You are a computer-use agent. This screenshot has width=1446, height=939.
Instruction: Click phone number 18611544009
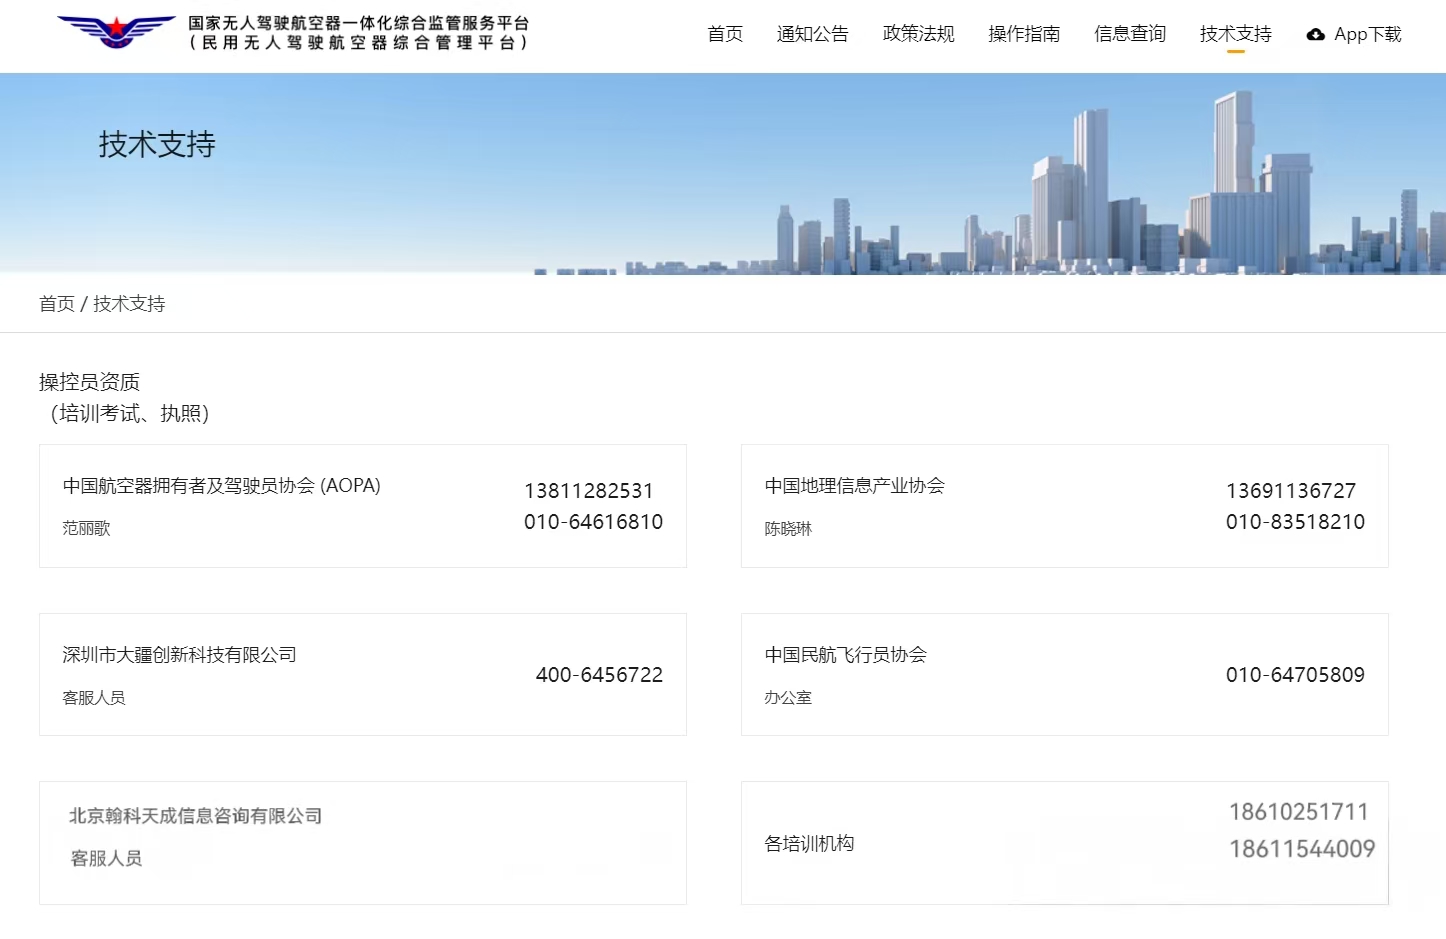point(1302,849)
